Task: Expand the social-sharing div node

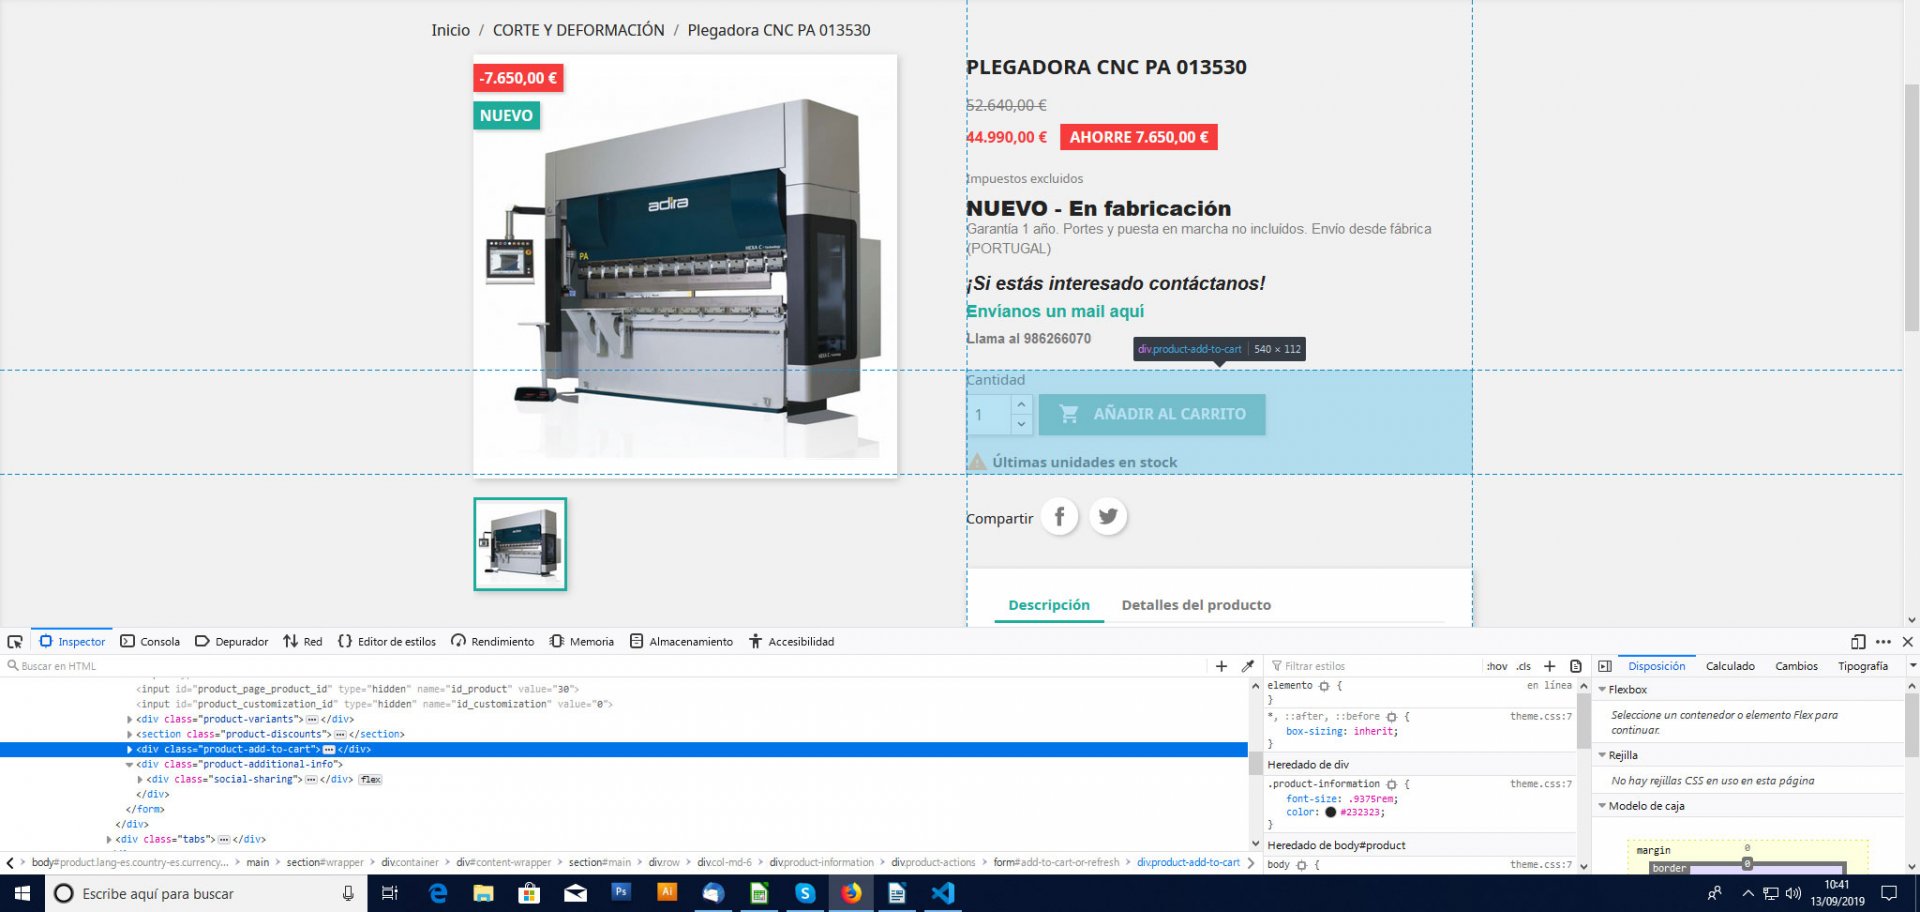Action: pyautogui.click(x=140, y=779)
